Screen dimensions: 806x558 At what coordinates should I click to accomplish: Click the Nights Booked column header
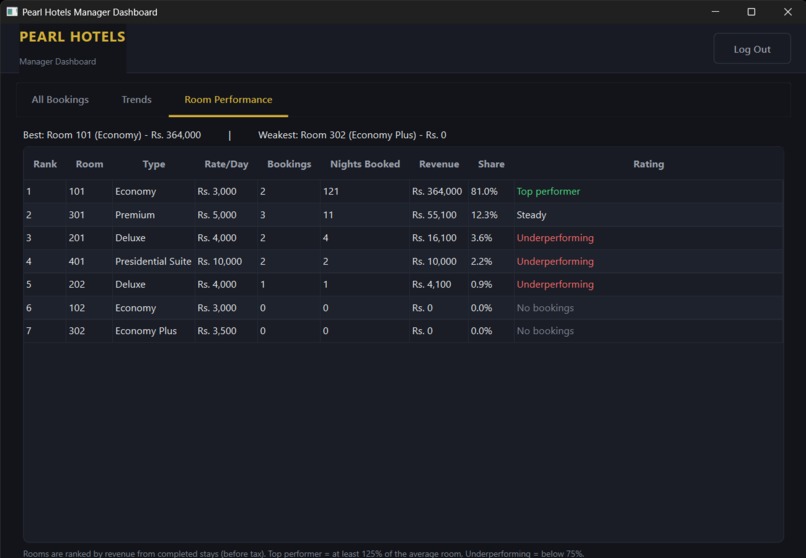[365, 164]
